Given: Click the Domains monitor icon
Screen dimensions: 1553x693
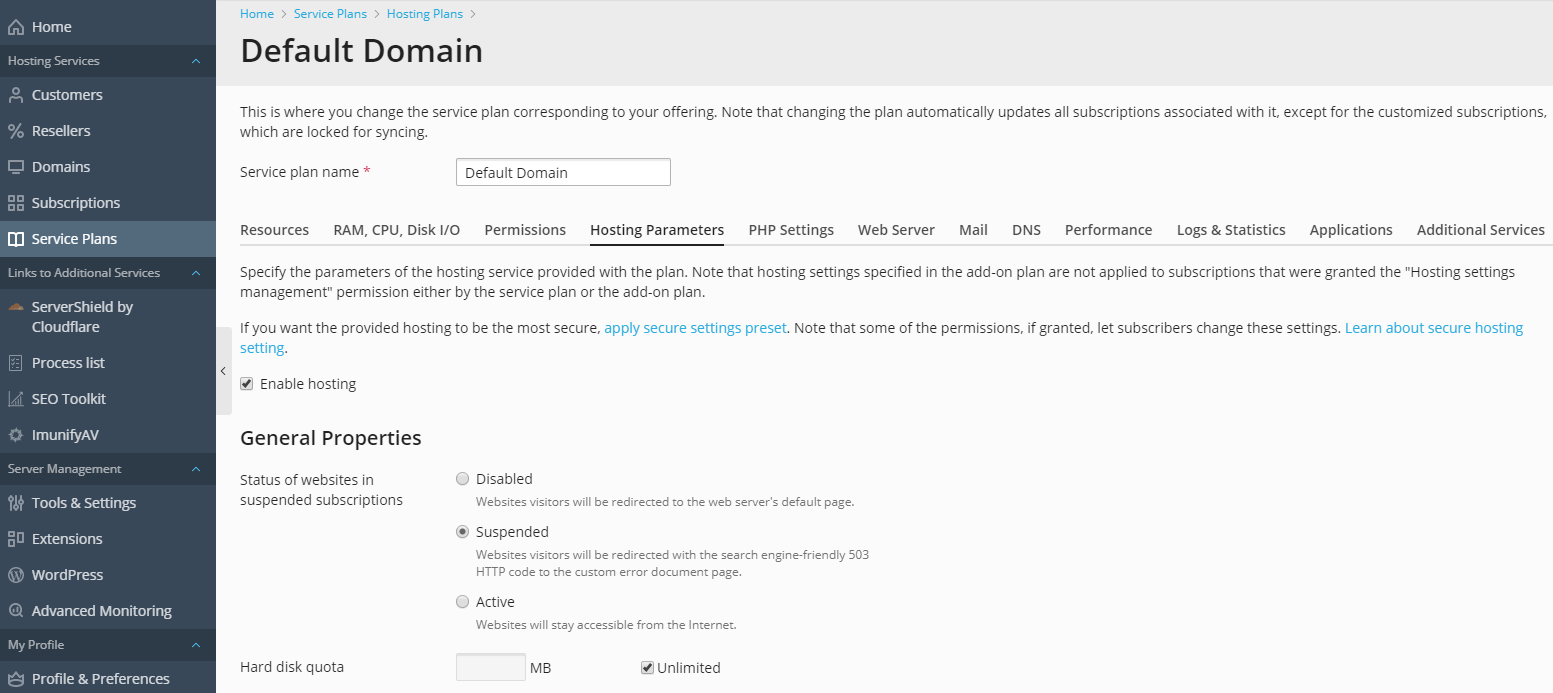Looking at the screenshot, I should coord(16,167).
